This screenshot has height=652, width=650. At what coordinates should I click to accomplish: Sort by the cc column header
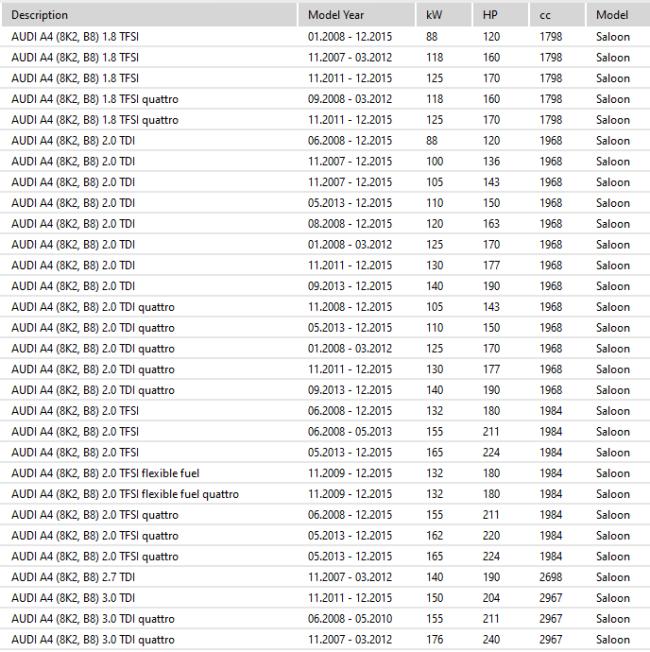[x=558, y=15]
